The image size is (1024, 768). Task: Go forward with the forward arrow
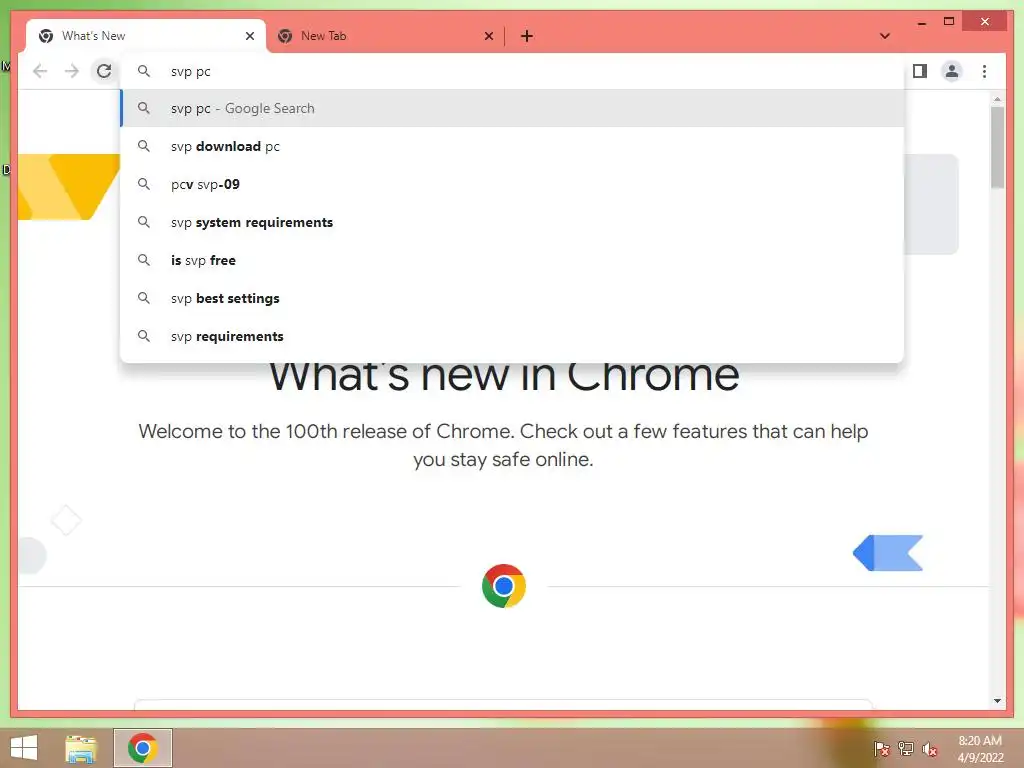(x=72, y=71)
